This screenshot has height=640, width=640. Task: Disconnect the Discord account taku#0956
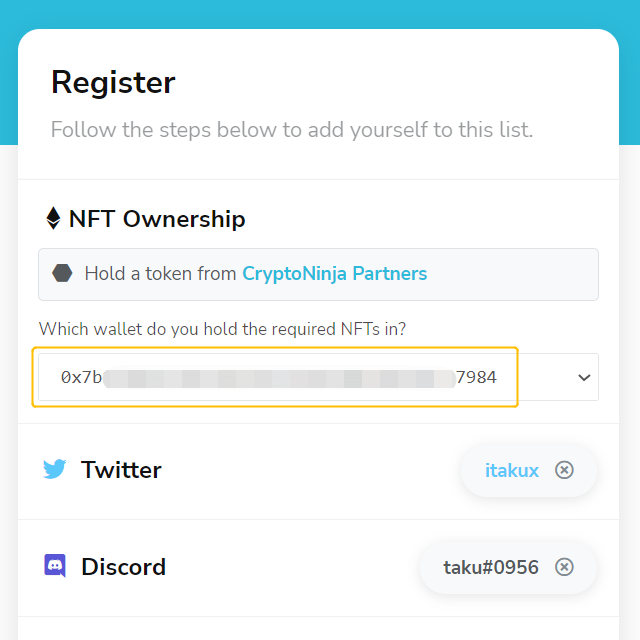564,567
